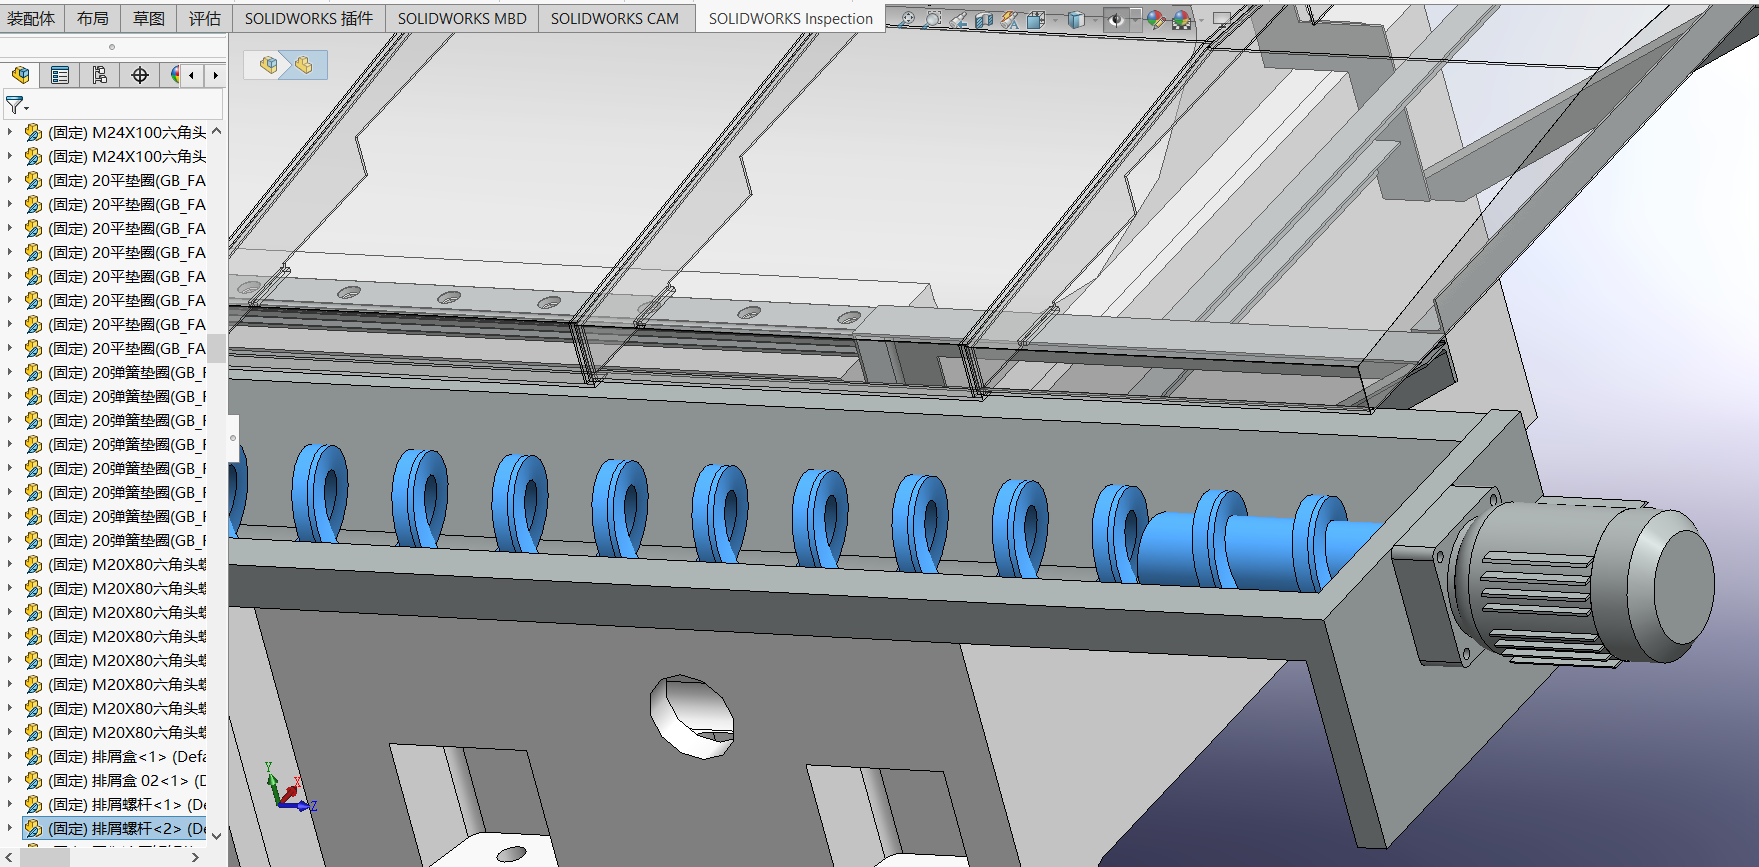Screen dimensions: 1759x867
Task: Click the feature tree scroll-down arrow
Action: coord(217,836)
